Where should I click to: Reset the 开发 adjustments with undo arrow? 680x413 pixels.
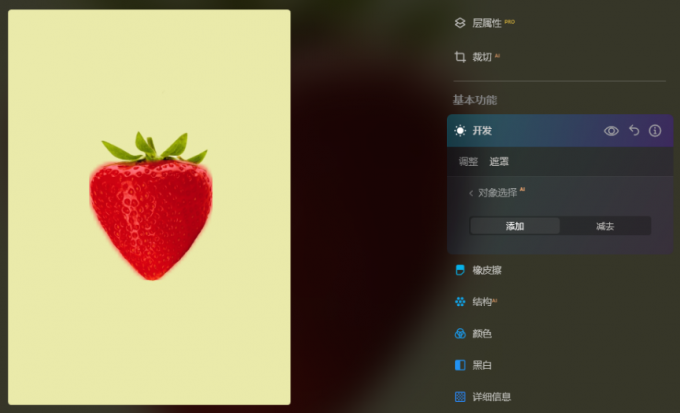click(x=634, y=130)
